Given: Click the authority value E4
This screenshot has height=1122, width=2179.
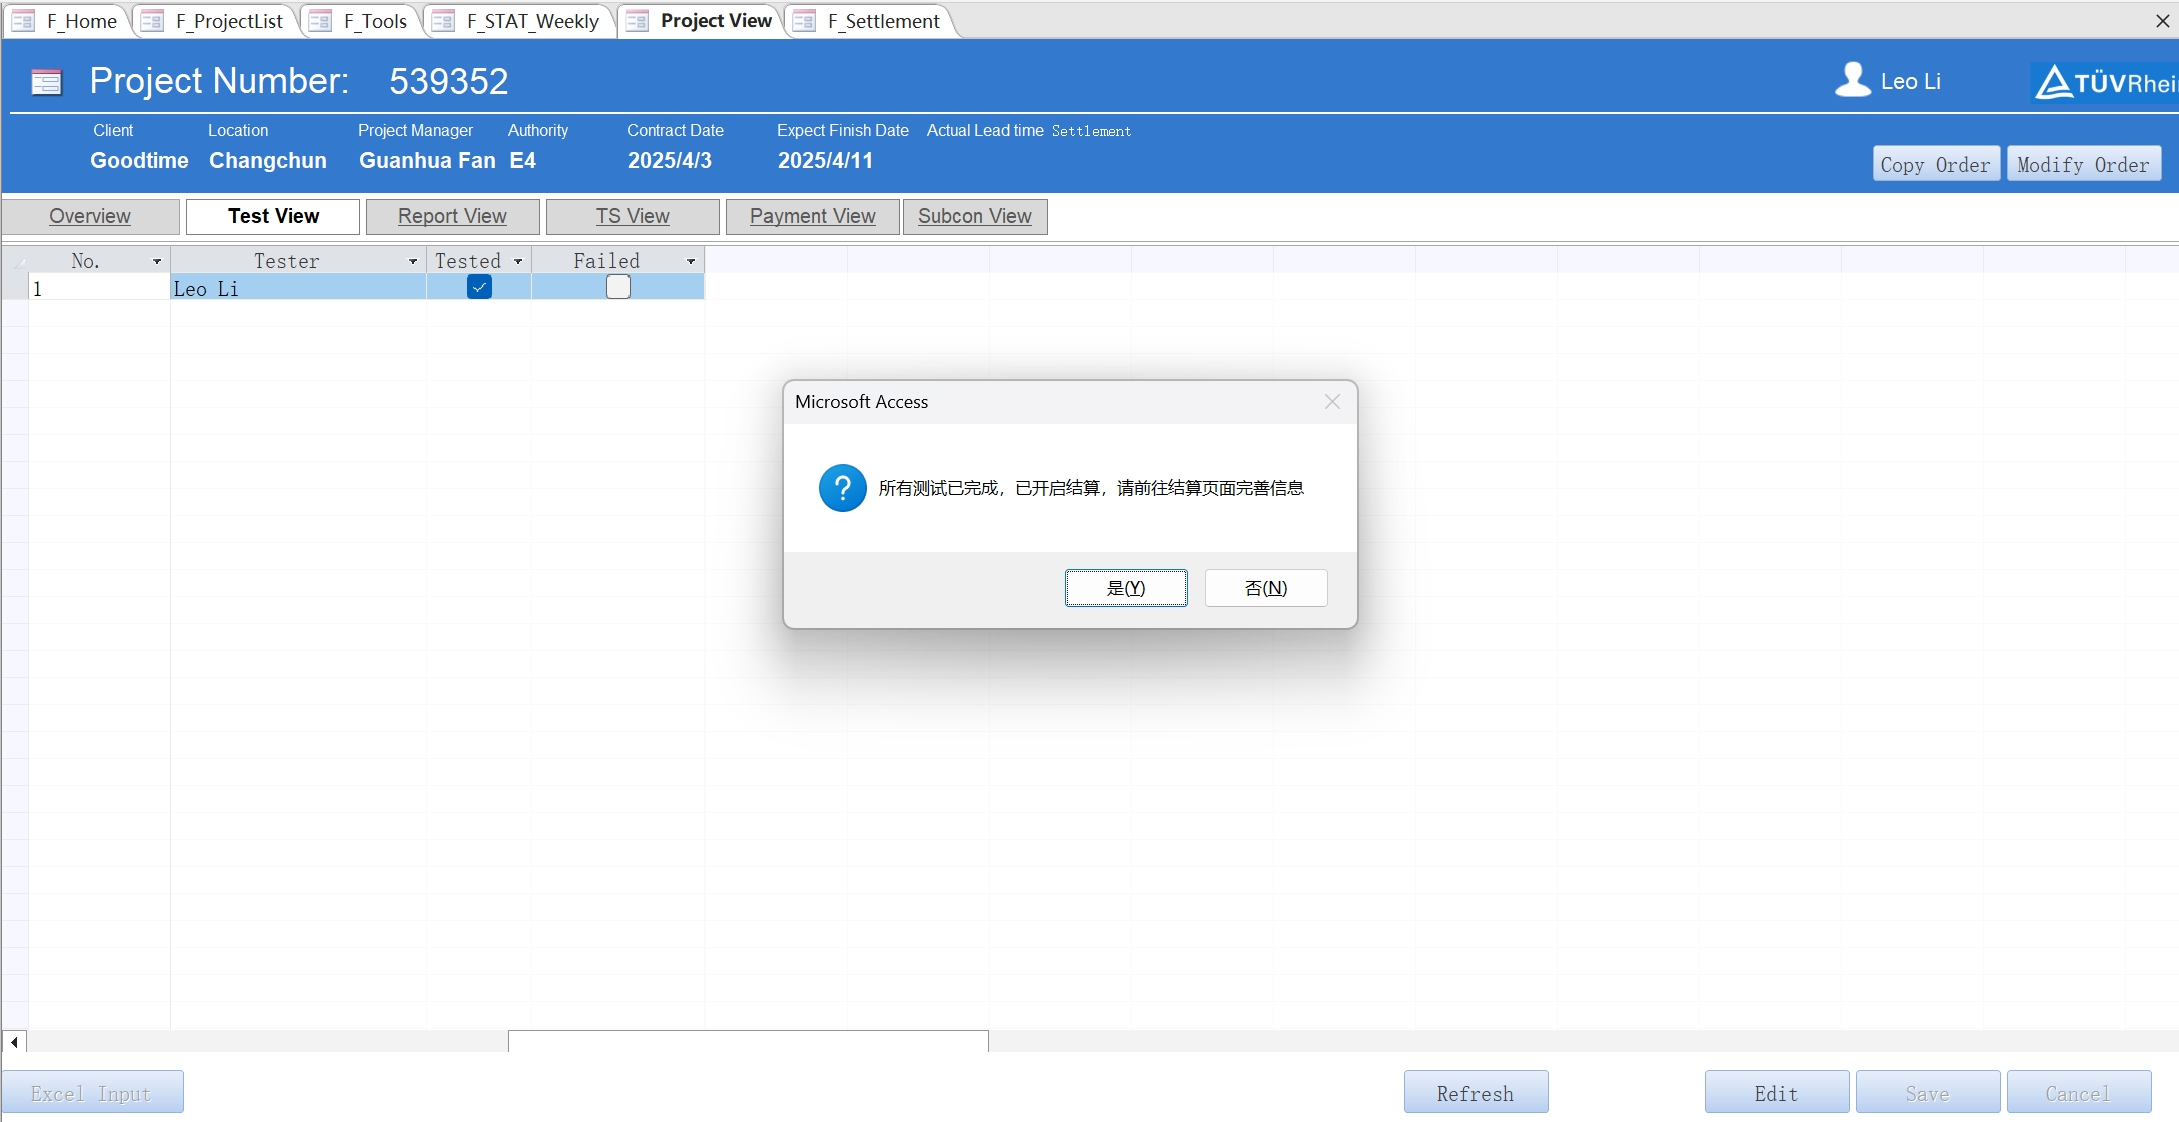Looking at the screenshot, I should pyautogui.click(x=522, y=160).
